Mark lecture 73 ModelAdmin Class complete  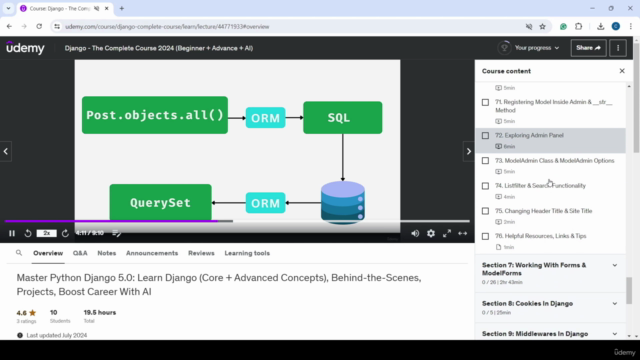tap(485, 161)
